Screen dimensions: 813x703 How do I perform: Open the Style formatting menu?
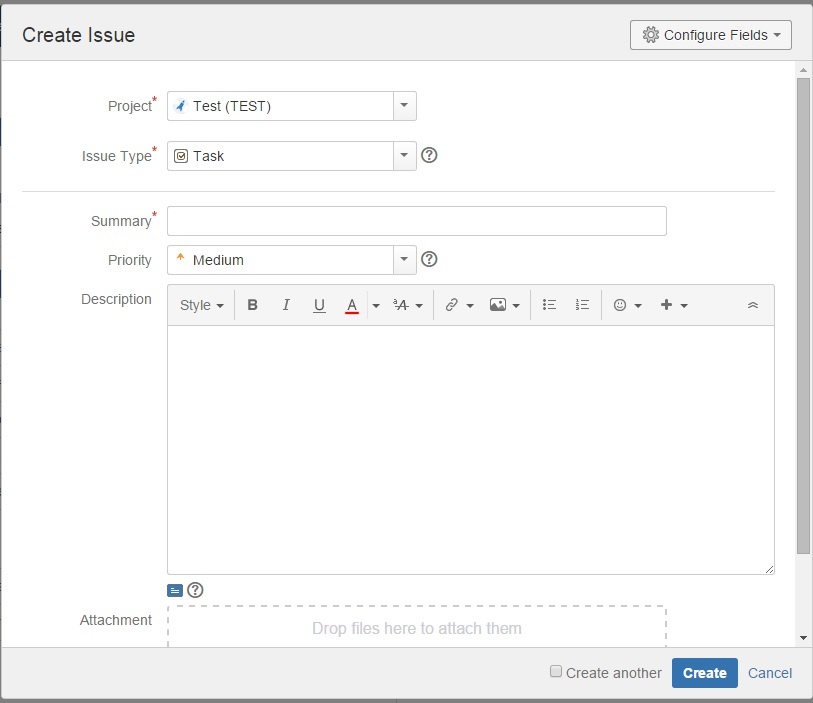coord(201,305)
